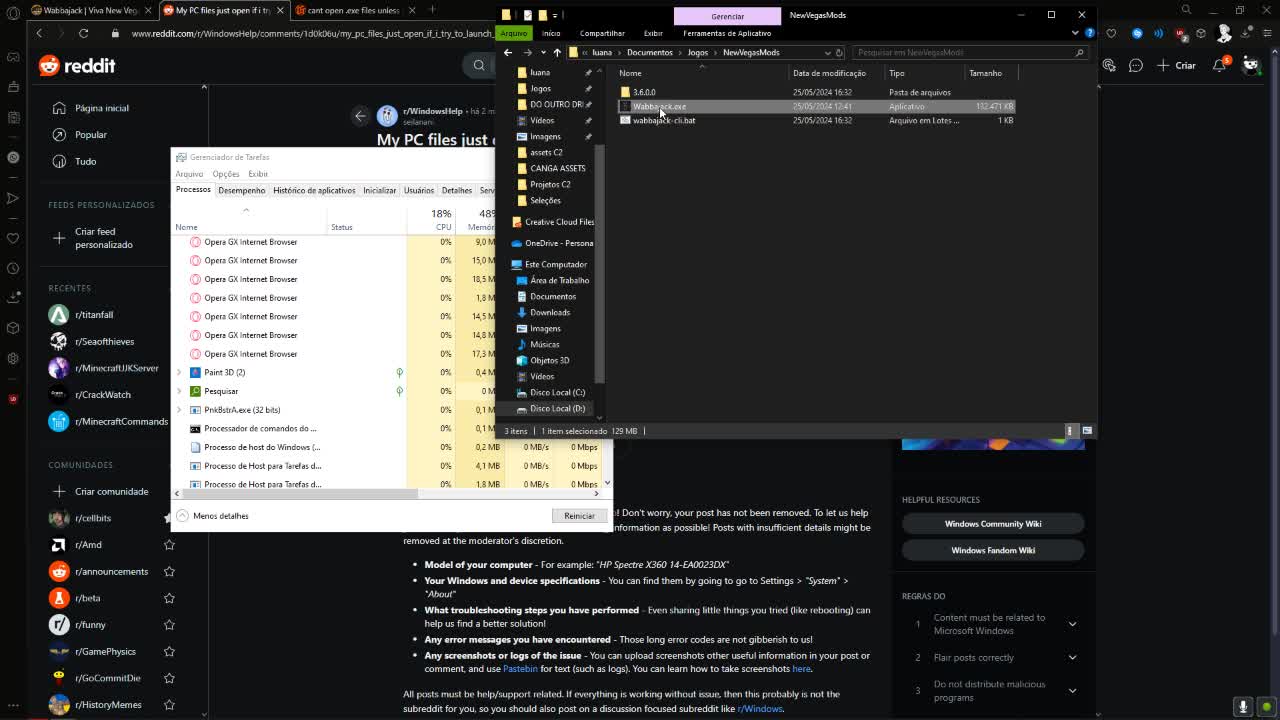Expand the Paint 3D process group
Image resolution: width=1280 pixels, height=720 pixels.
179,372
